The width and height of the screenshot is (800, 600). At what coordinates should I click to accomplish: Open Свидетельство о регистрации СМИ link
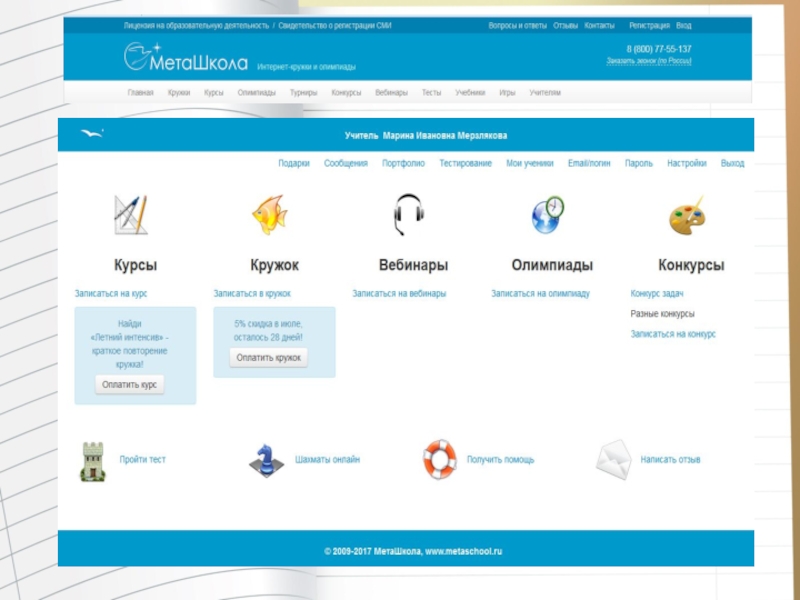tap(335, 26)
